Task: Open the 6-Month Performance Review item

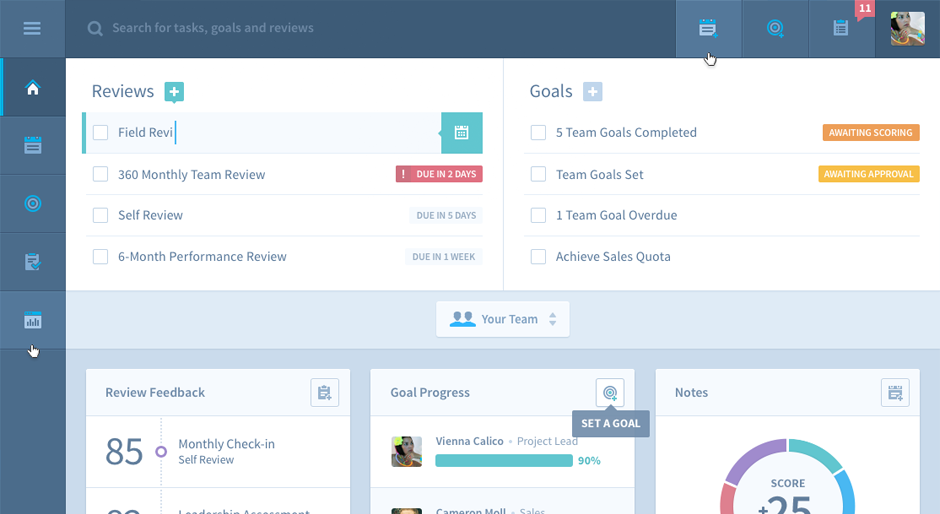Action: click(x=202, y=257)
